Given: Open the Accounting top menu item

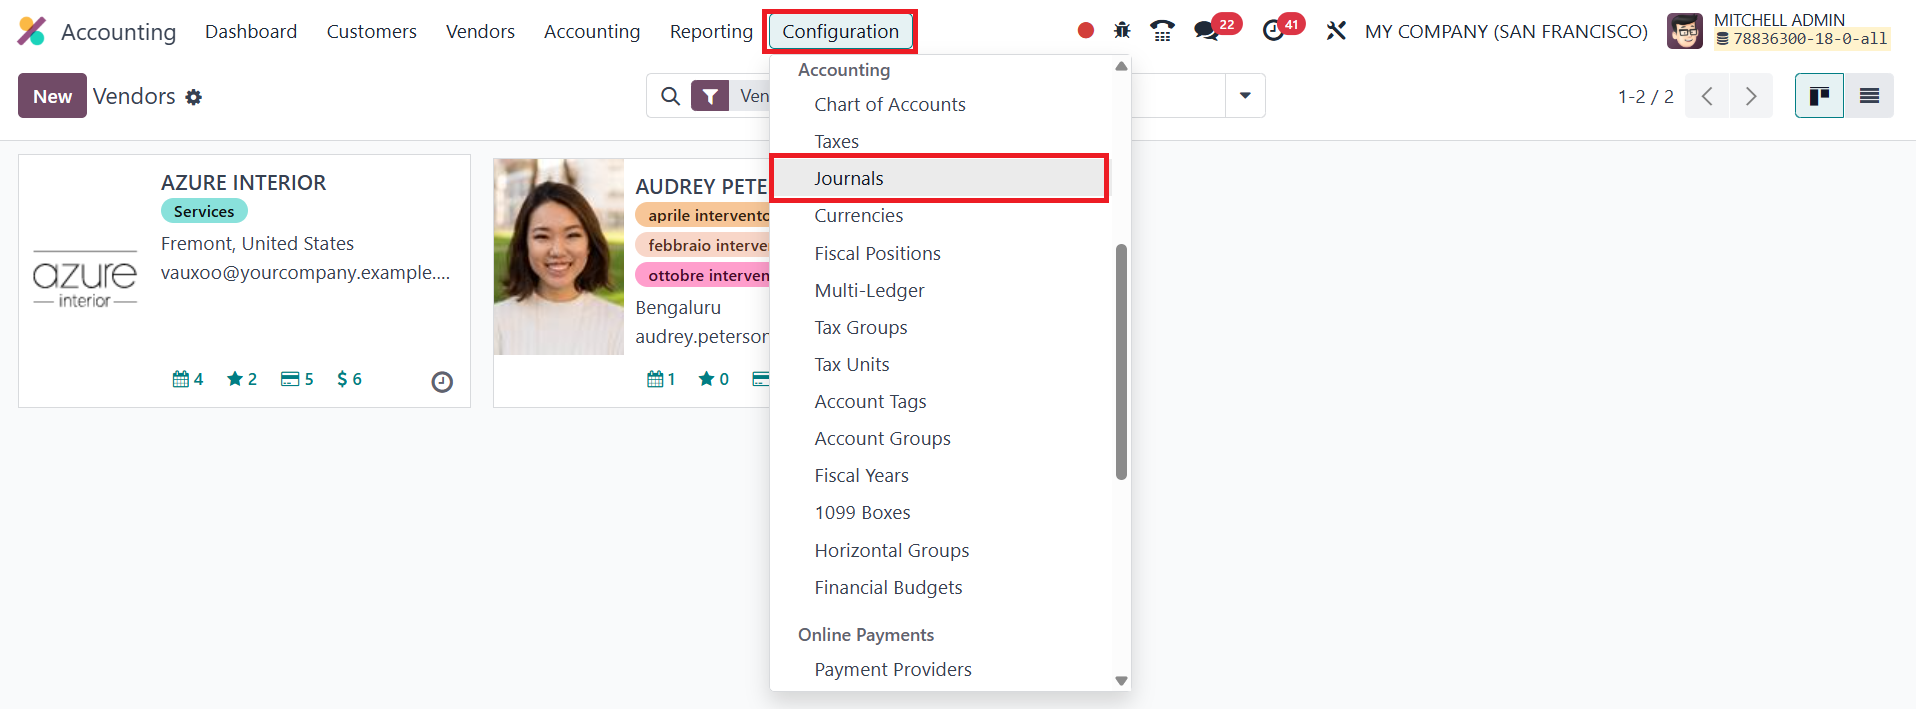Looking at the screenshot, I should click(592, 32).
